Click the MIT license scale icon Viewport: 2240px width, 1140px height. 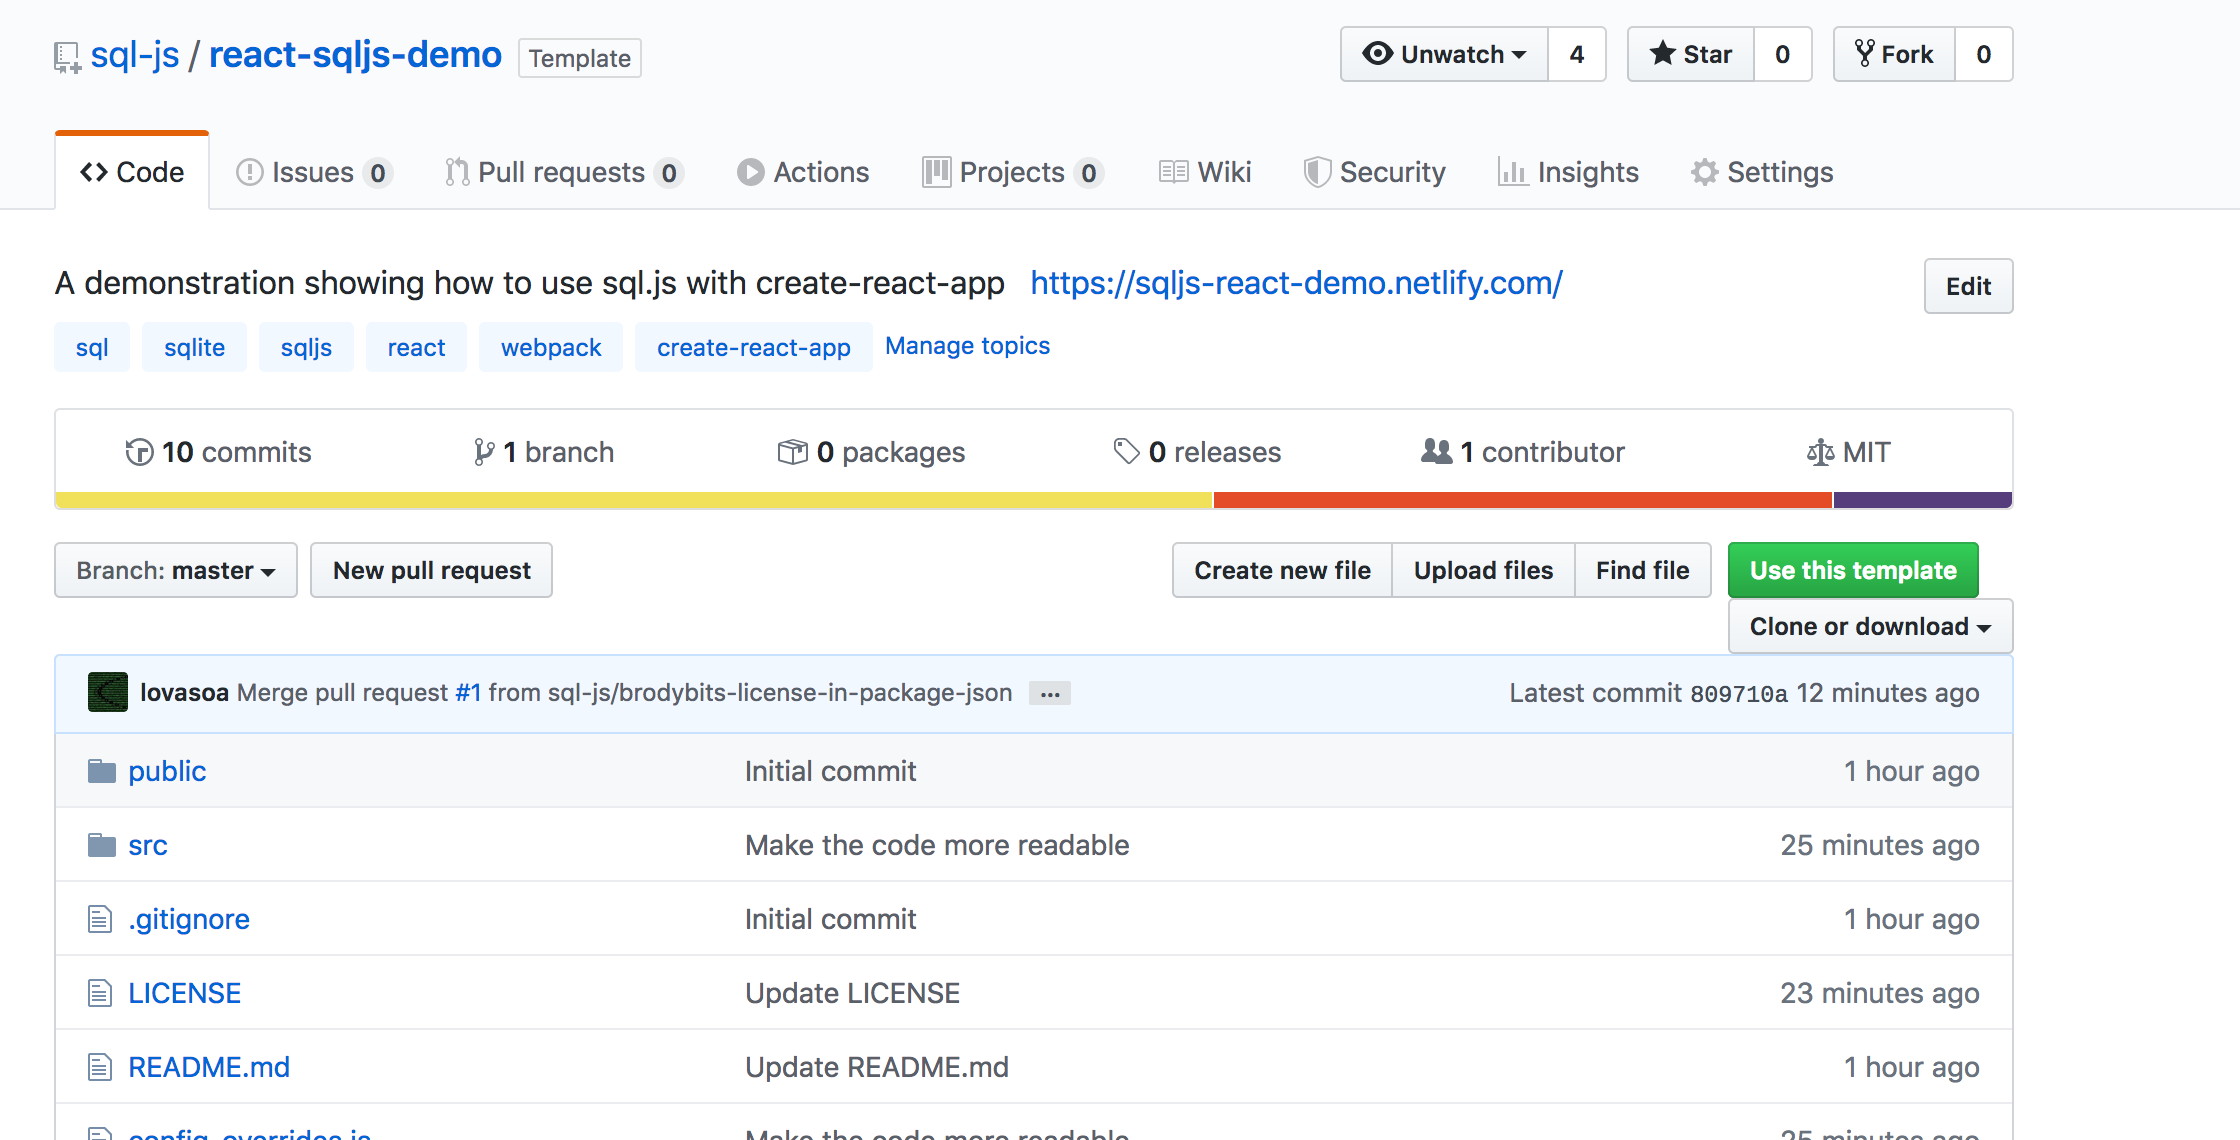point(1820,452)
